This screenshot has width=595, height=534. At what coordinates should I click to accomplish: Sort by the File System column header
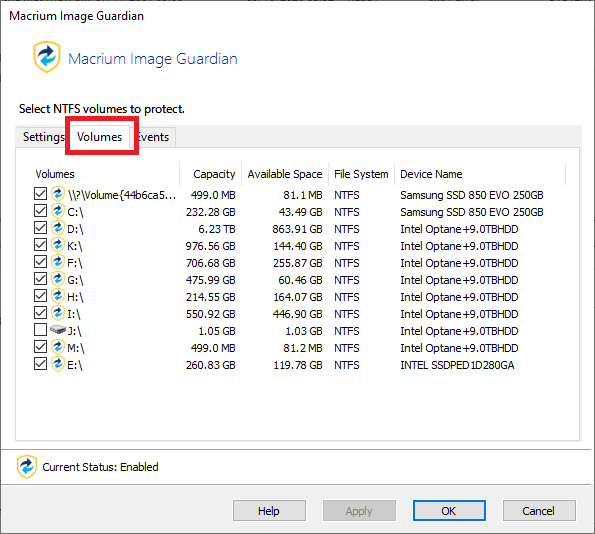(x=361, y=174)
